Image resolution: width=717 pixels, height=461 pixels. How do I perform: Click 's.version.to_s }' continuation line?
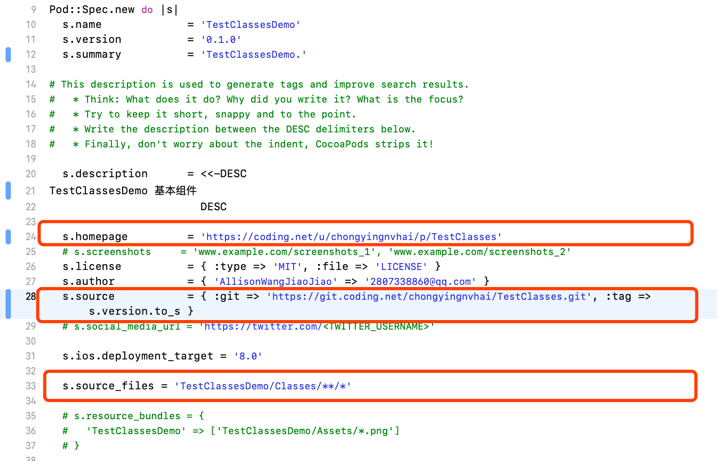click(141, 311)
